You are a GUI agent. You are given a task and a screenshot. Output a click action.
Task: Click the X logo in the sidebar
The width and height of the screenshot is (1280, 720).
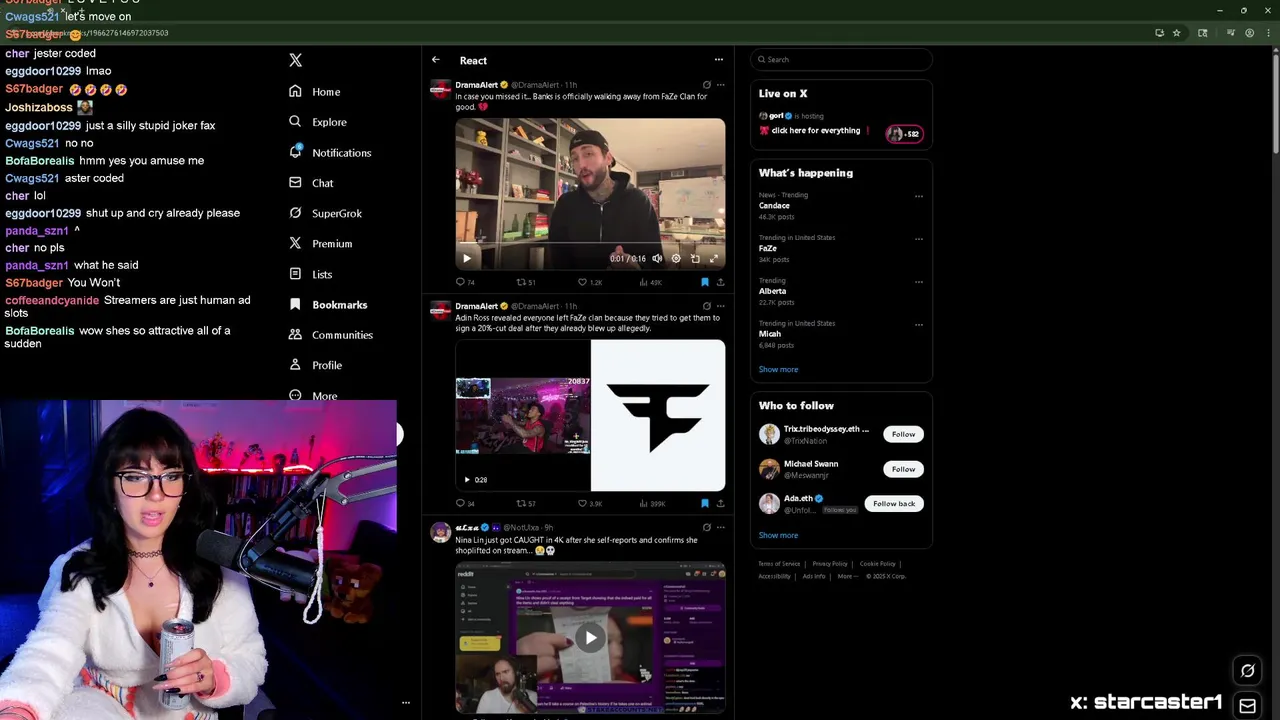295,61
